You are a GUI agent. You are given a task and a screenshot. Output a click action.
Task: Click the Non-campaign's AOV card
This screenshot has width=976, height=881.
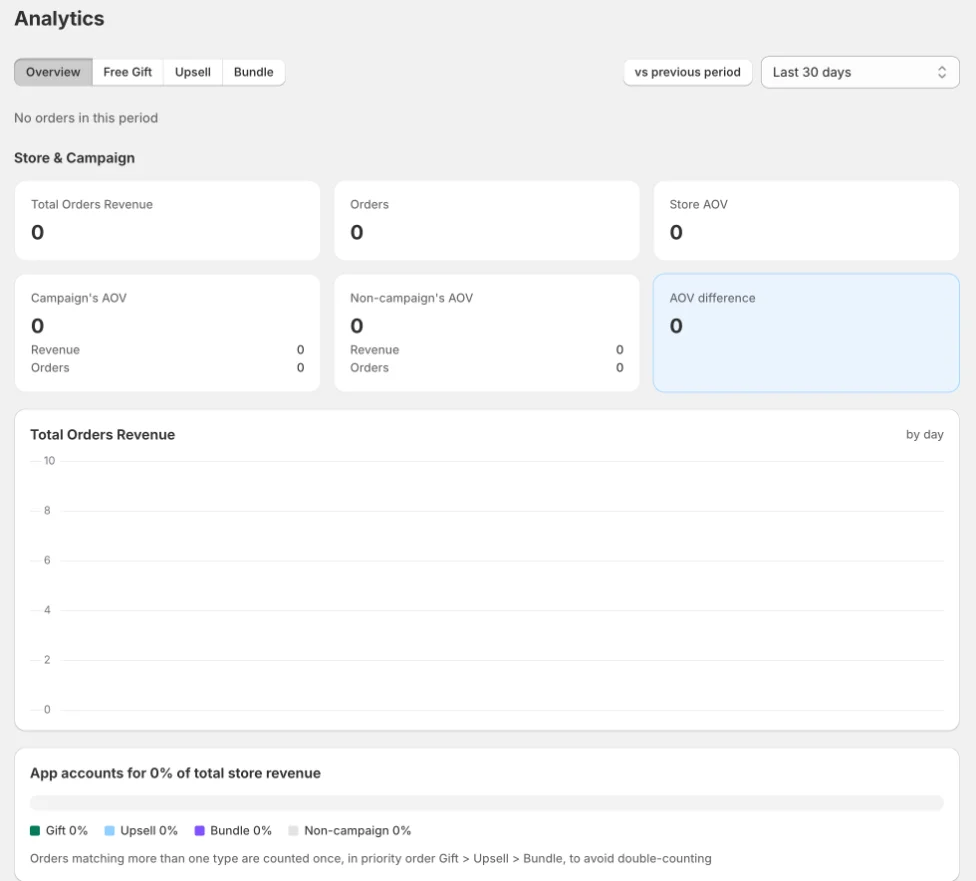click(487, 333)
